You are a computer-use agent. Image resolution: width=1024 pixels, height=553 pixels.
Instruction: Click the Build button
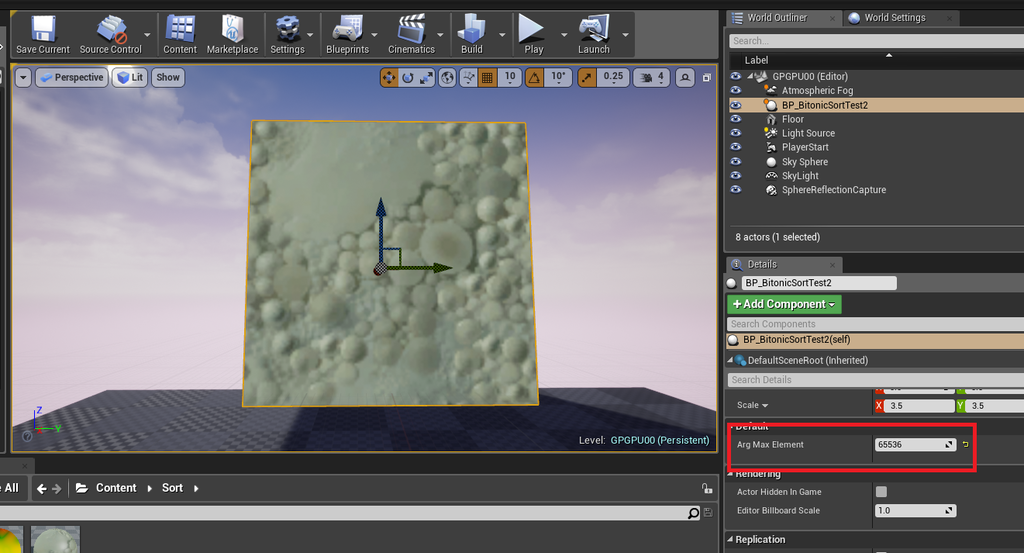click(x=471, y=35)
